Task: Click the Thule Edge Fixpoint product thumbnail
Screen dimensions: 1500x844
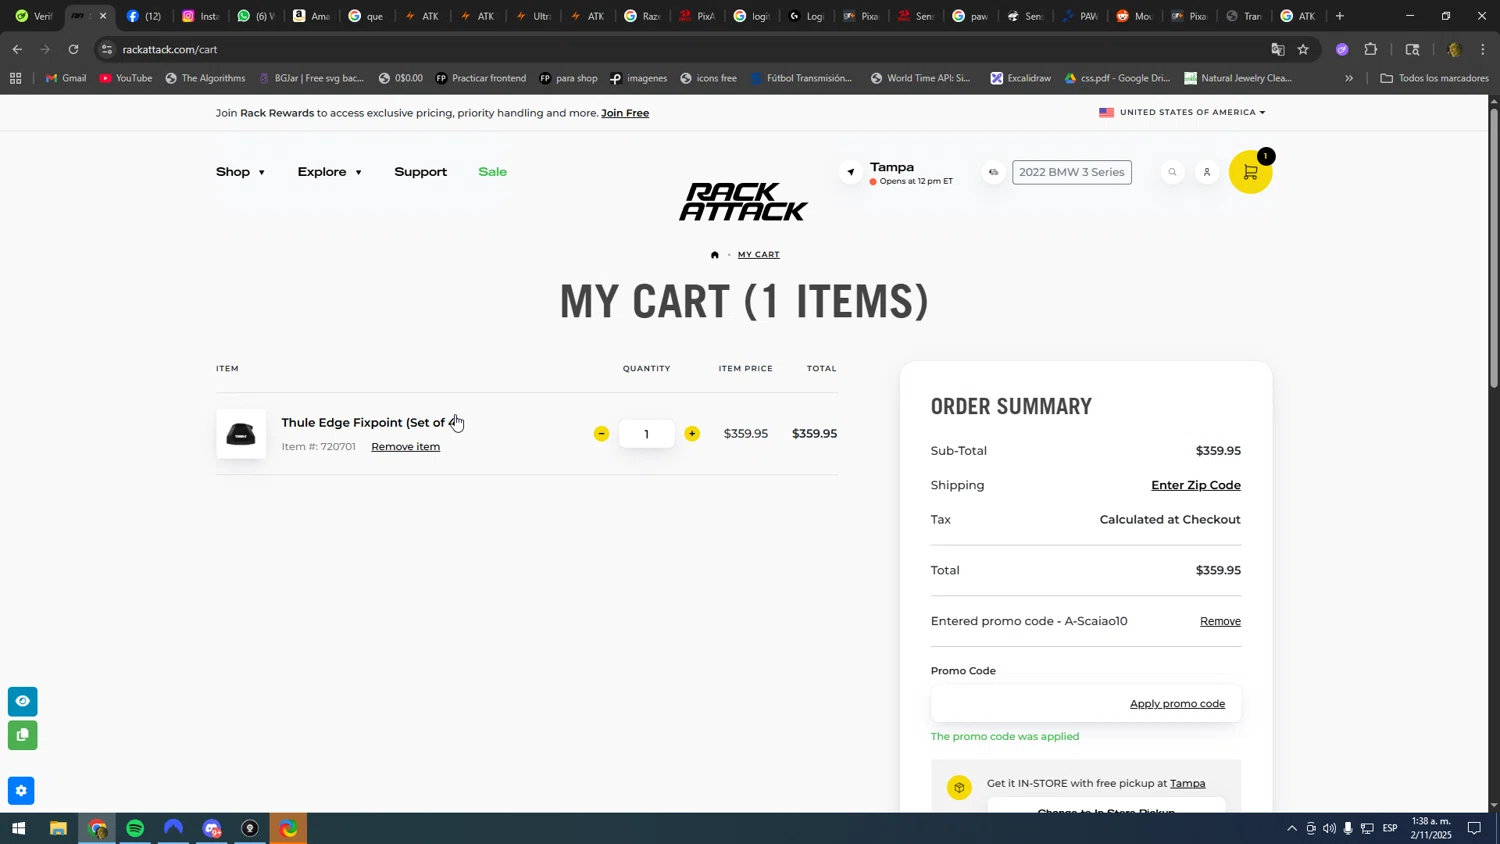Action: 241,434
